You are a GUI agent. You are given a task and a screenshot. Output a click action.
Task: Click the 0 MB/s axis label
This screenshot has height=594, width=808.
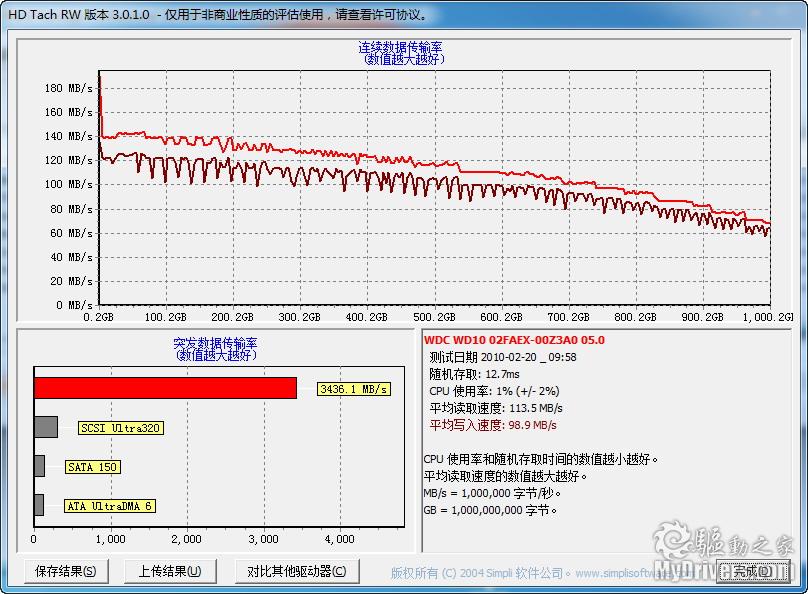point(74,305)
